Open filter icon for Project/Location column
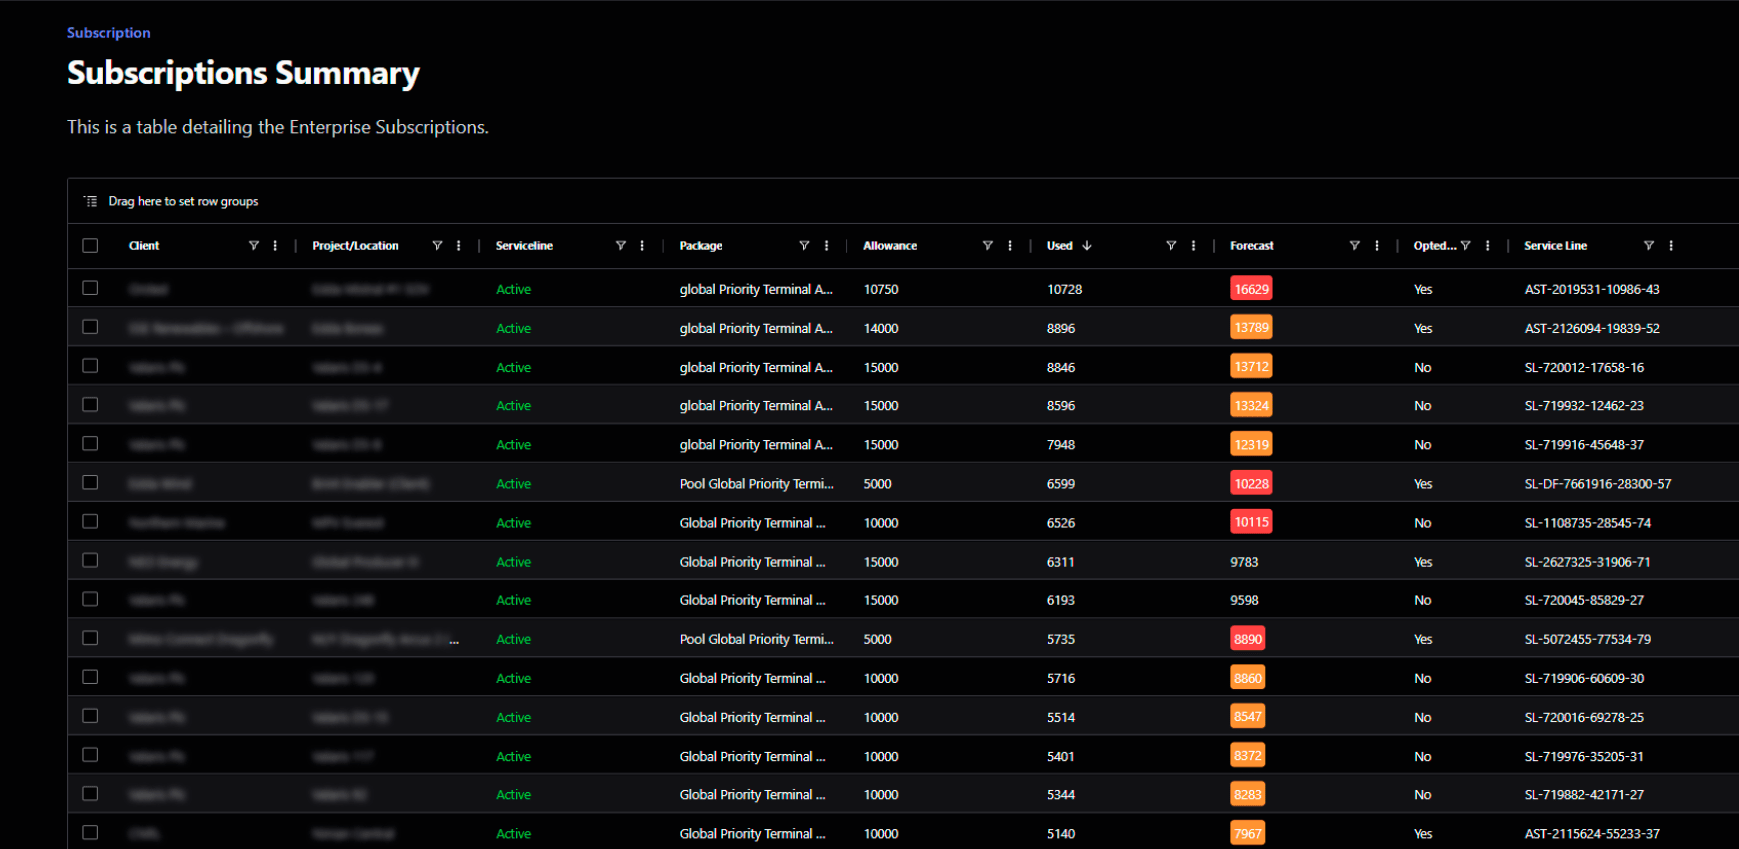 437,246
